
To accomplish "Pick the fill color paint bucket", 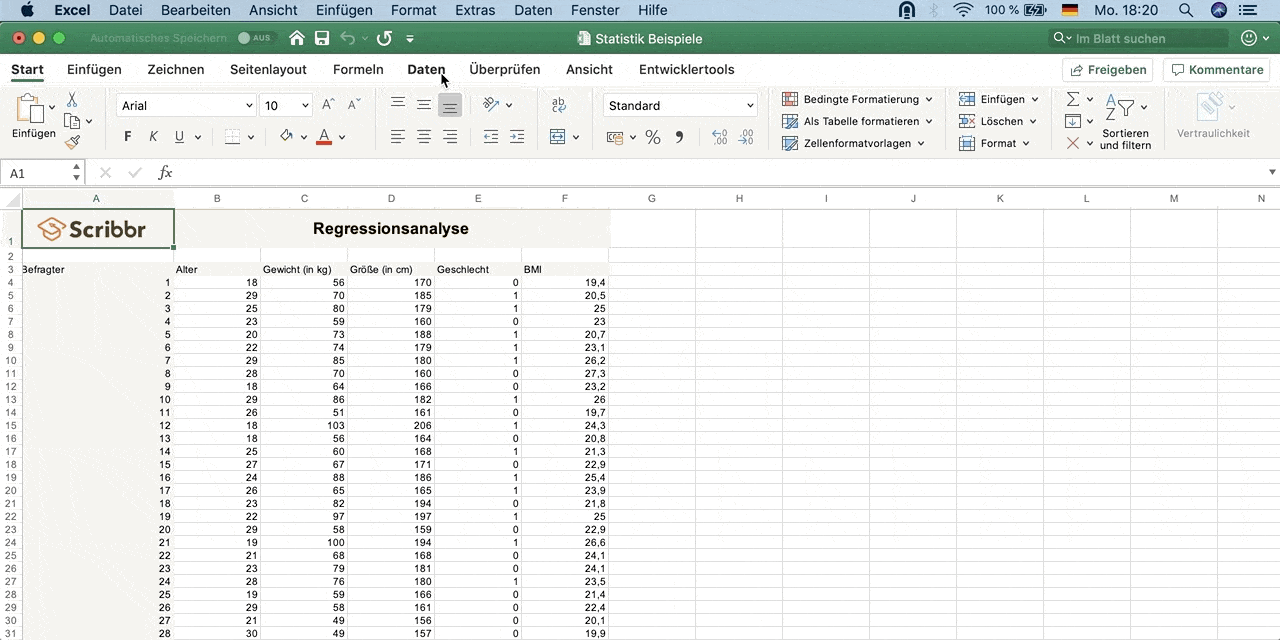I will tap(286, 137).
